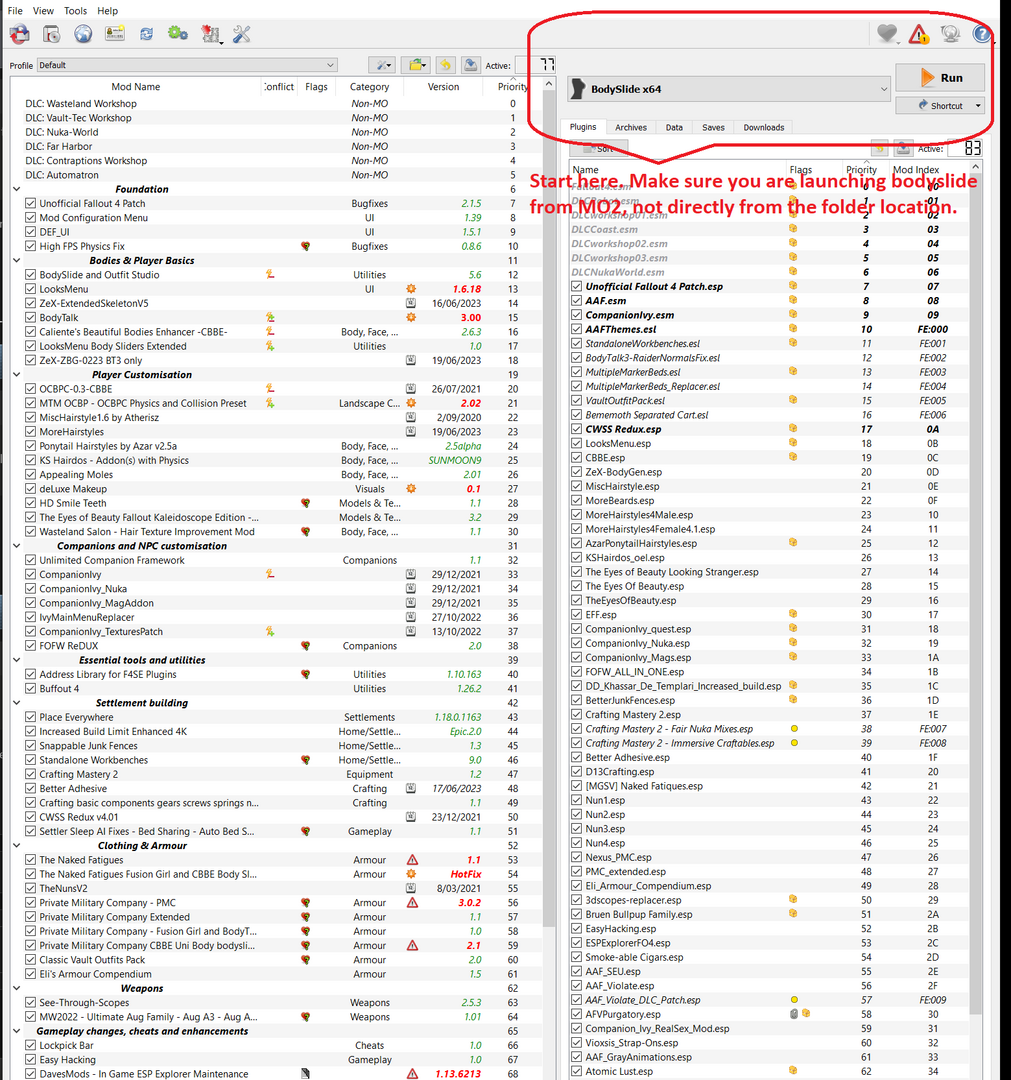This screenshot has height=1080, width=1011.
Task: Collapse the Weapons separator
Action: (17, 988)
